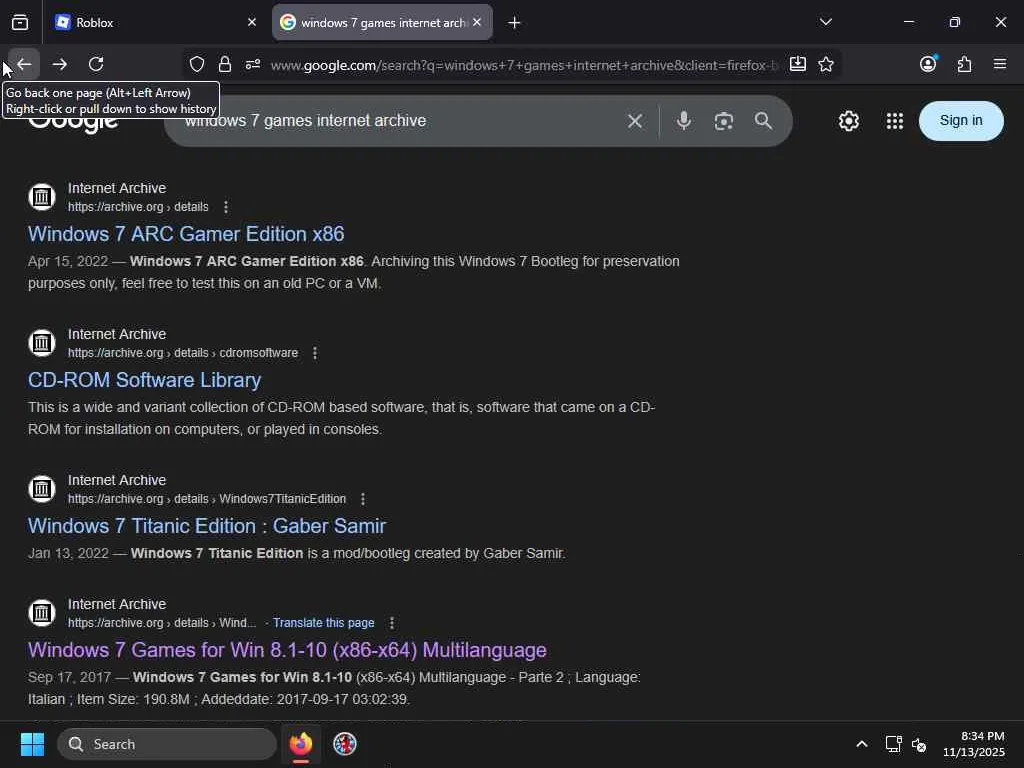1024x768 pixels.
Task: Click the install/download page icon in address bar
Action: click(x=797, y=64)
